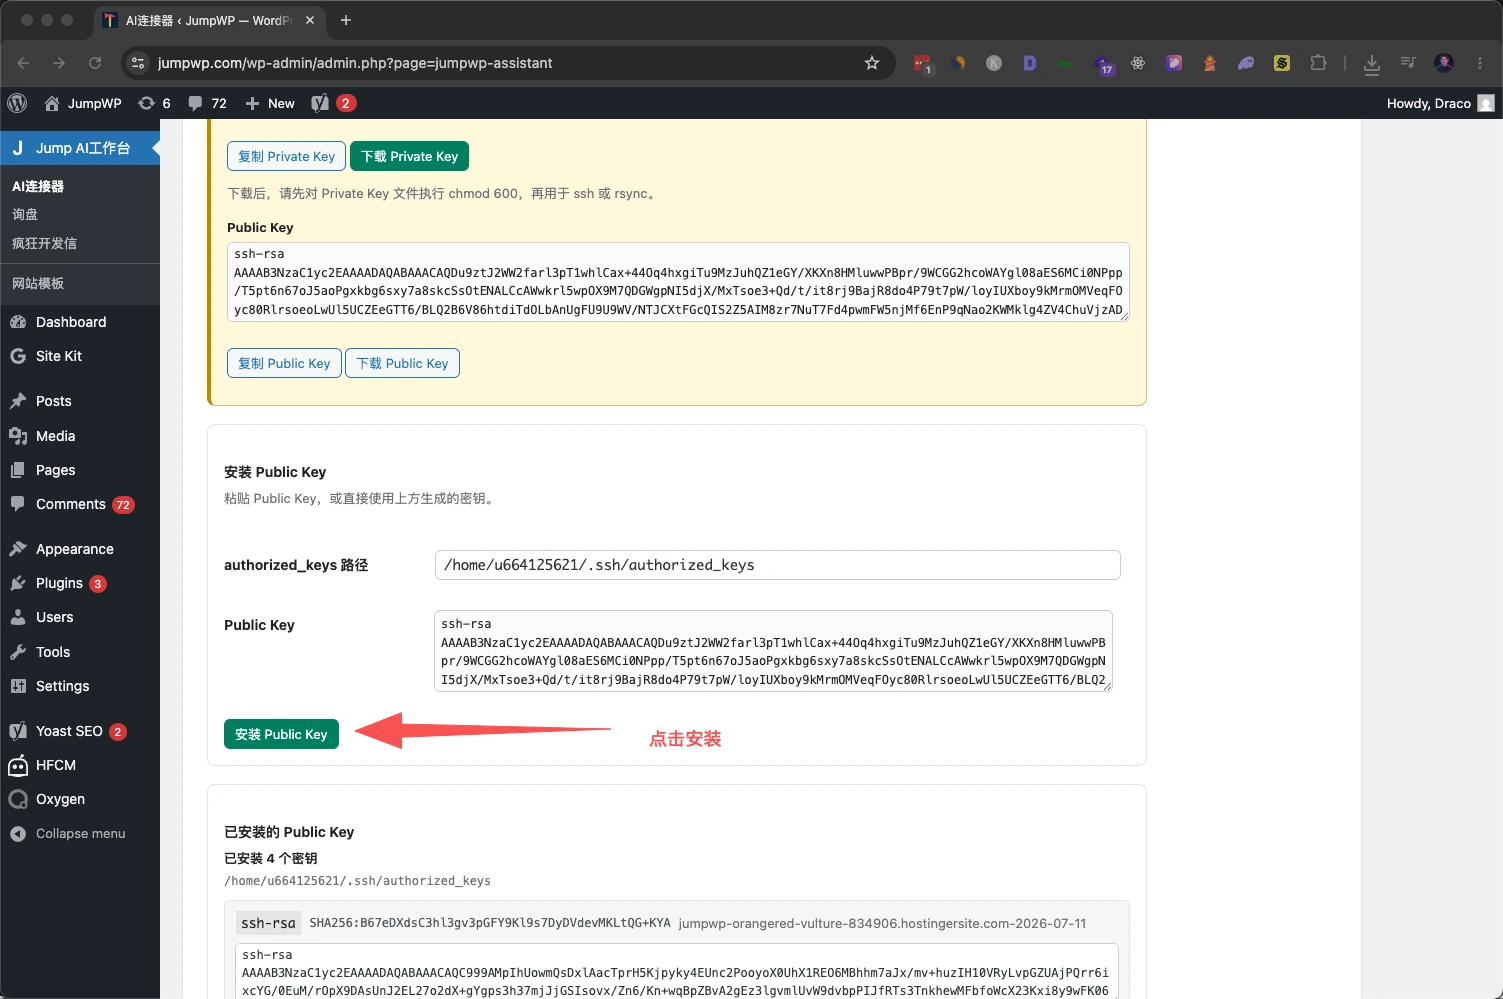Open Howdy, Draco account menu
This screenshot has width=1503, height=999.
coord(1440,103)
